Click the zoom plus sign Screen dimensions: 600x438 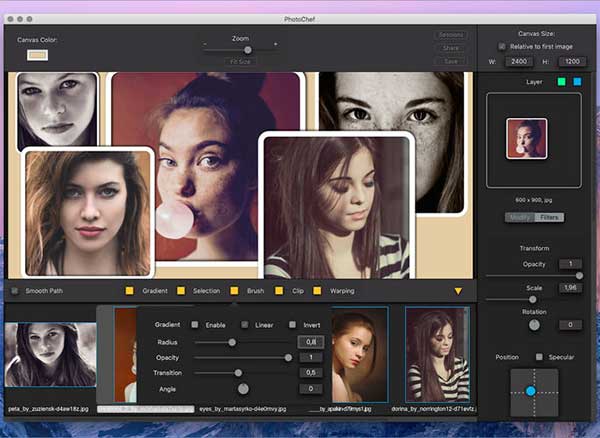[x=276, y=44]
